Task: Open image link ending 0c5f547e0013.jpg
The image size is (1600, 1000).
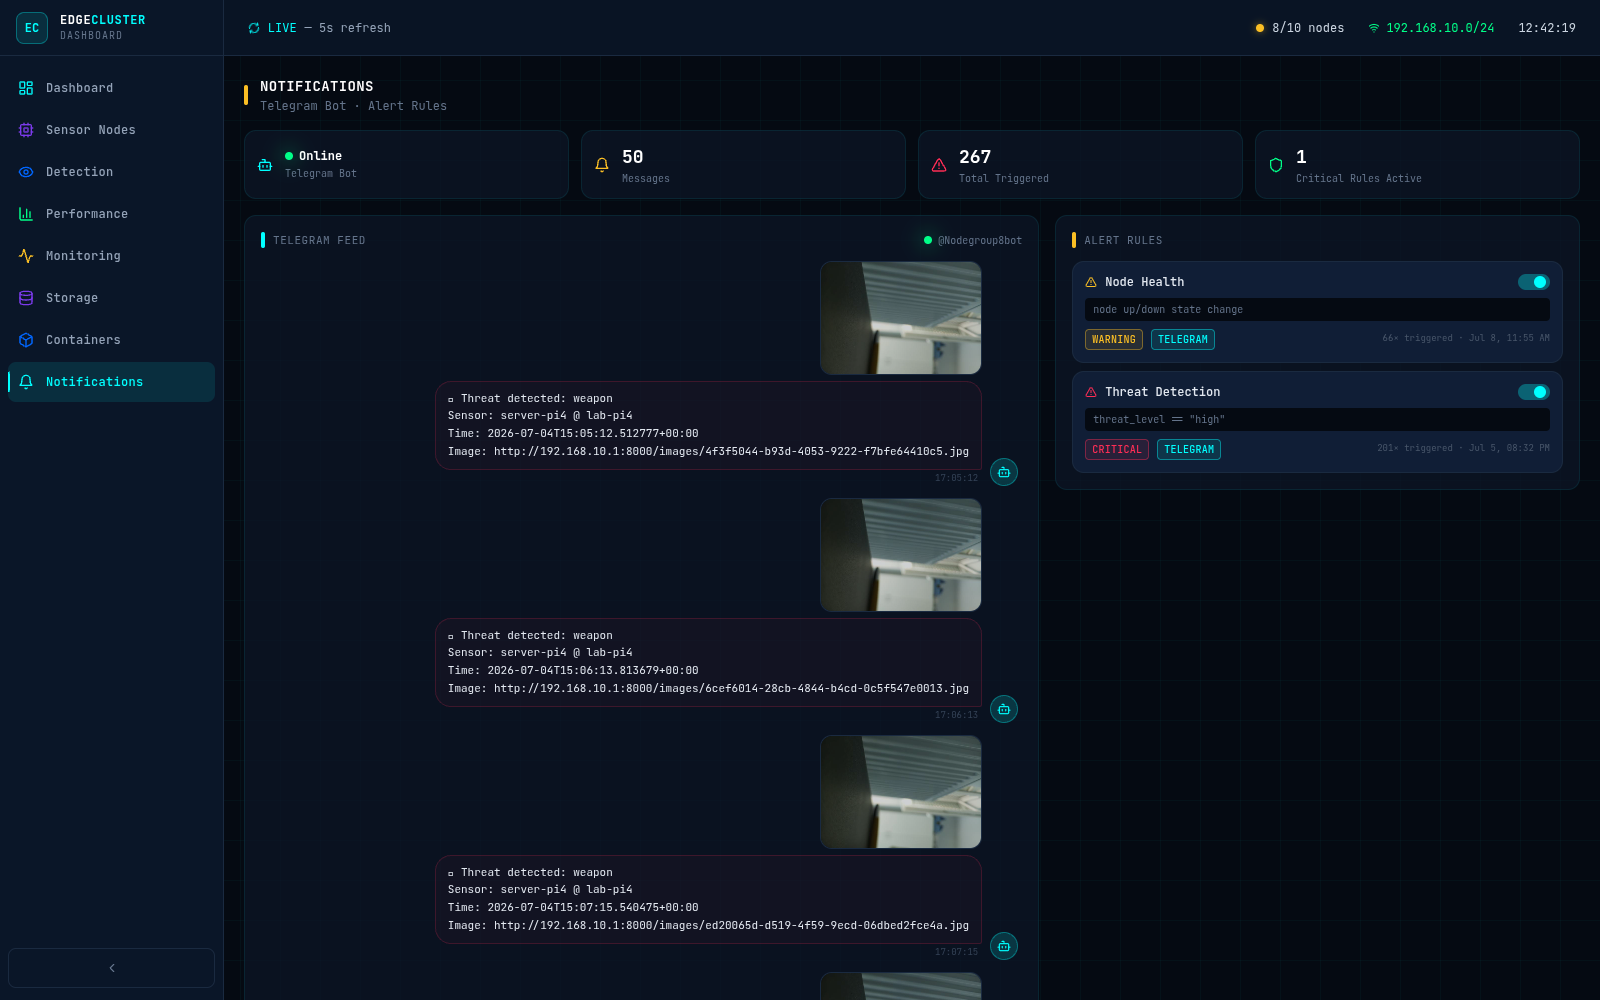Action: (x=731, y=689)
